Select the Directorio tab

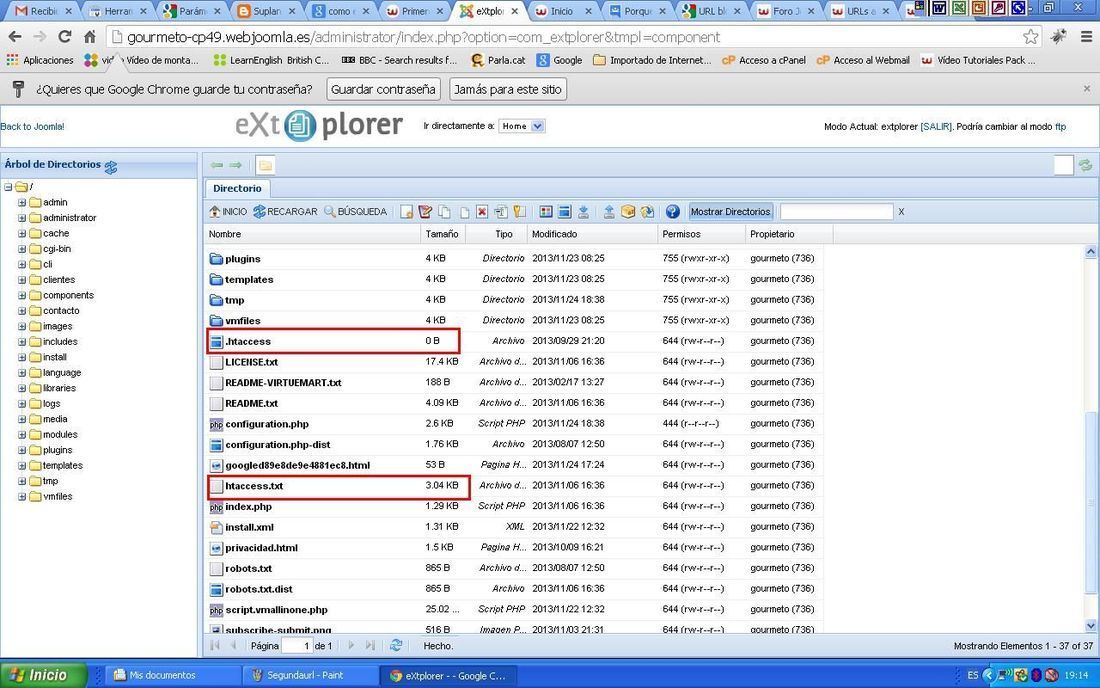pos(237,188)
